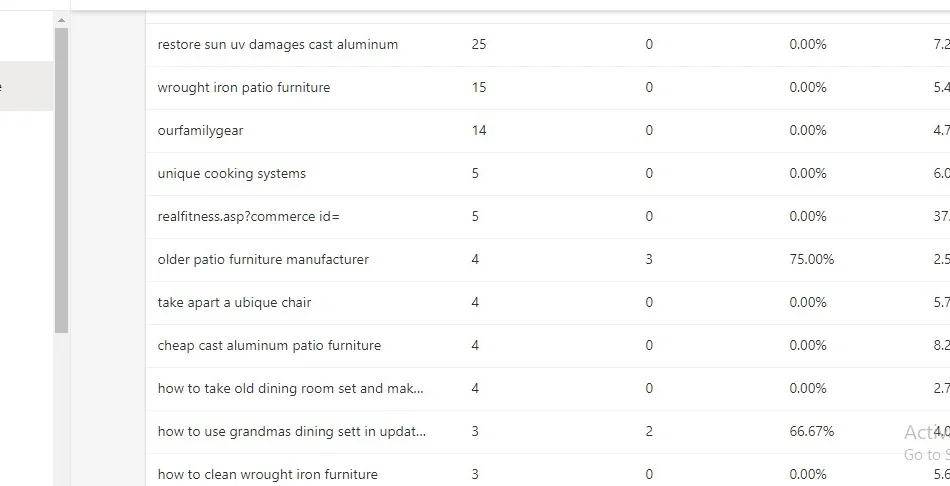Select the highlighted sidebar menu item
This screenshot has width=950, height=486.
(26, 86)
